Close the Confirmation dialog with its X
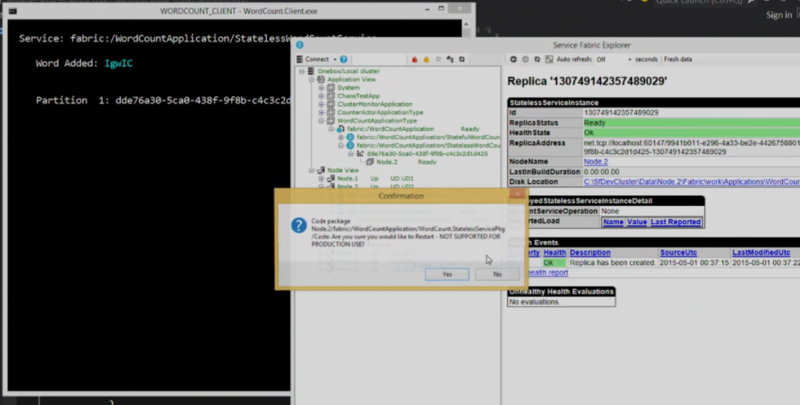This screenshot has height=405, width=800. coord(517,194)
